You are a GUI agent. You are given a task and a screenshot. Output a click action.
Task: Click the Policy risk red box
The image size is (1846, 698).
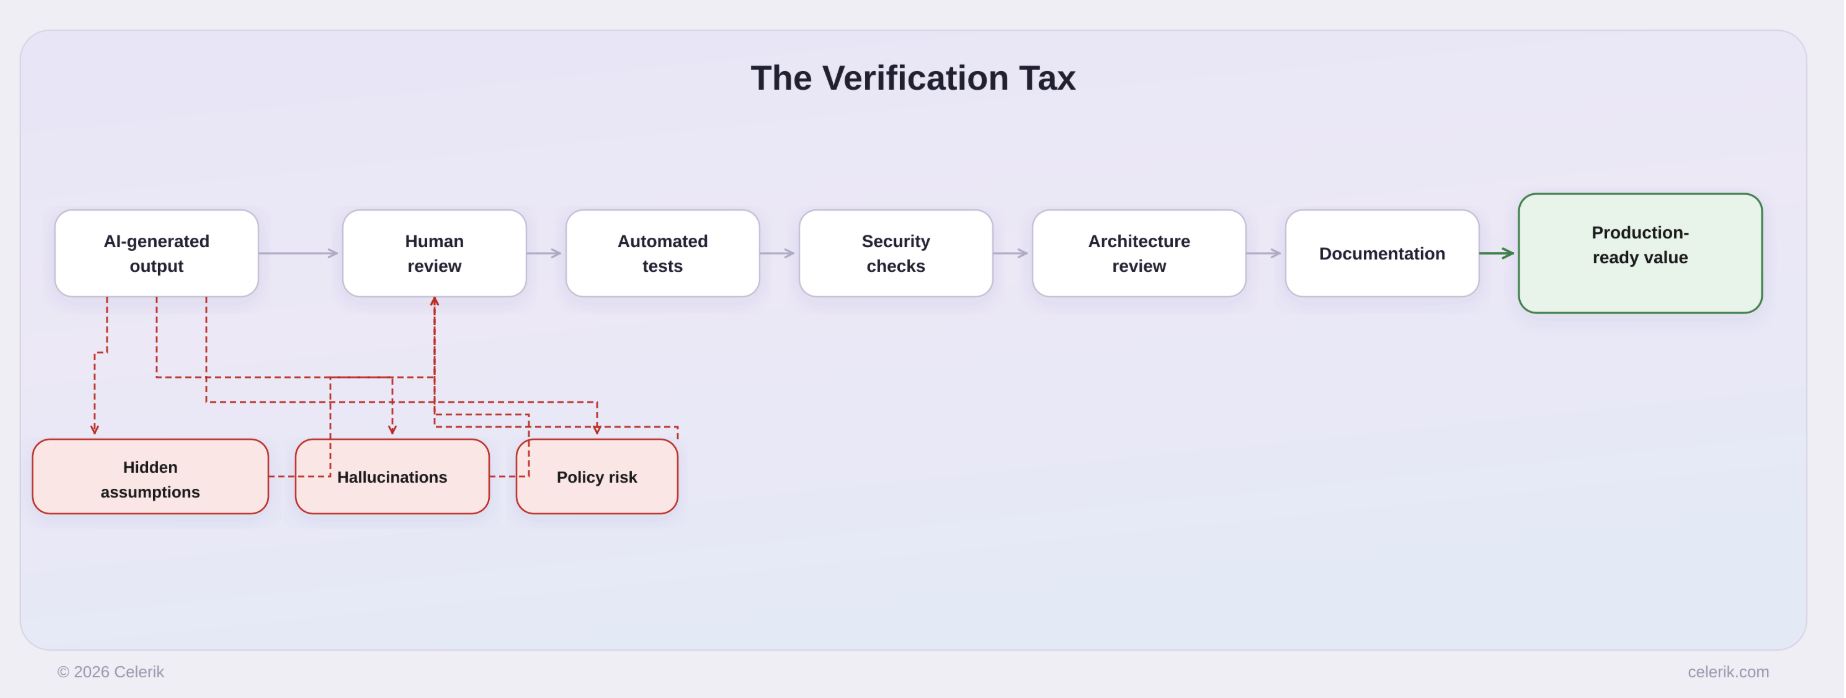[x=597, y=477]
